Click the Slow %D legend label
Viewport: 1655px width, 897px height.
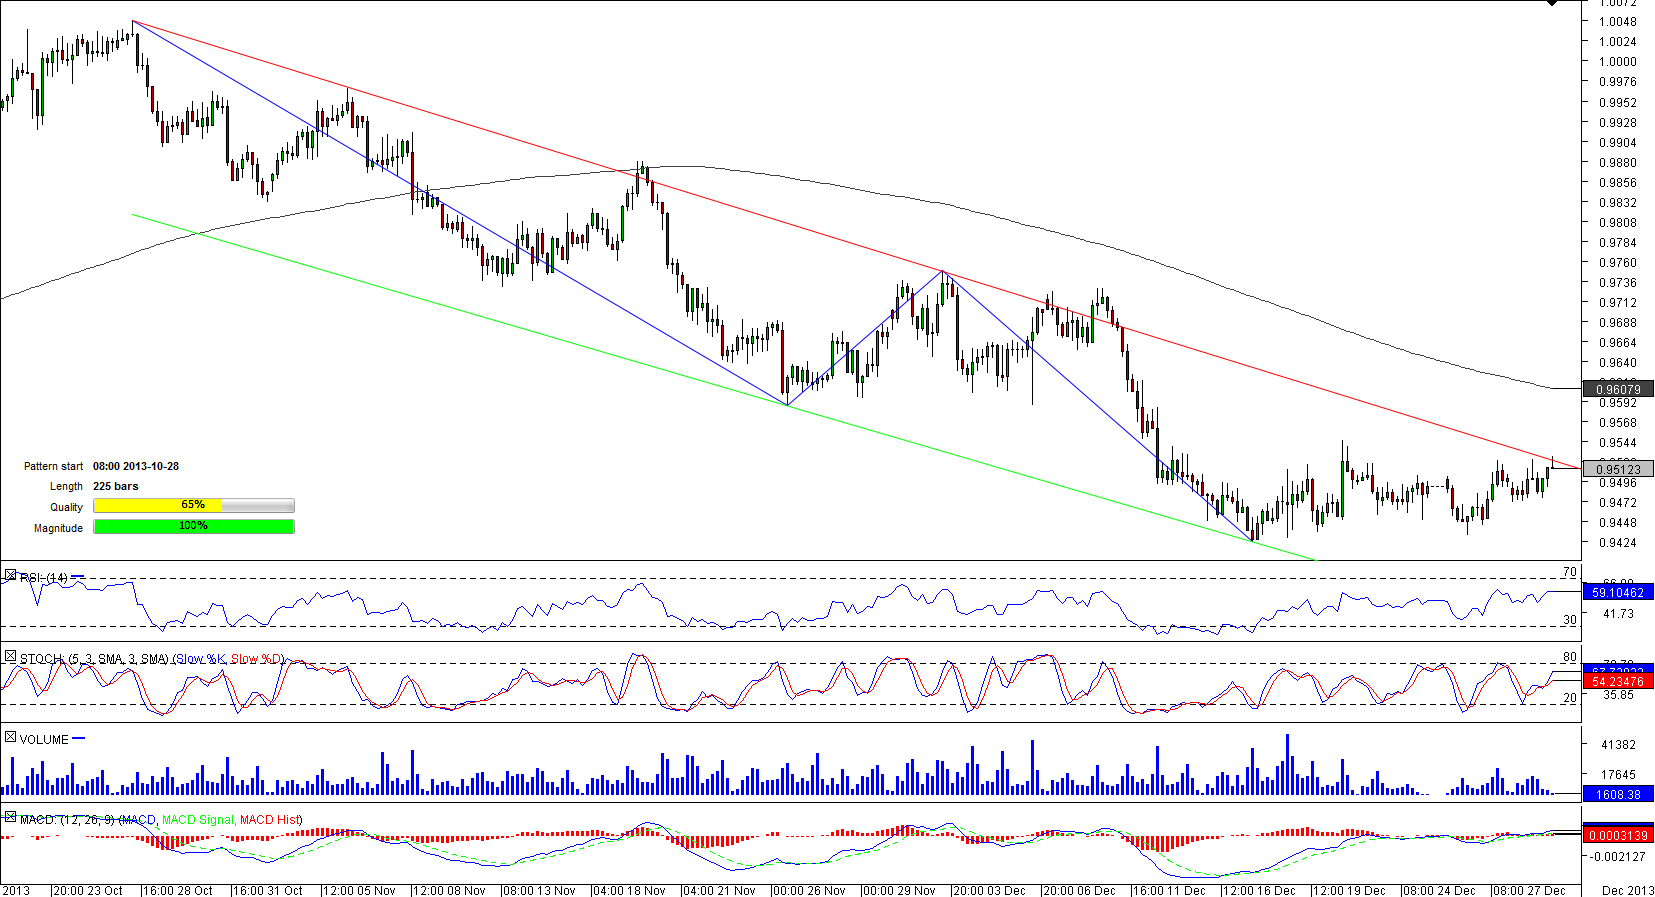[x=256, y=659]
